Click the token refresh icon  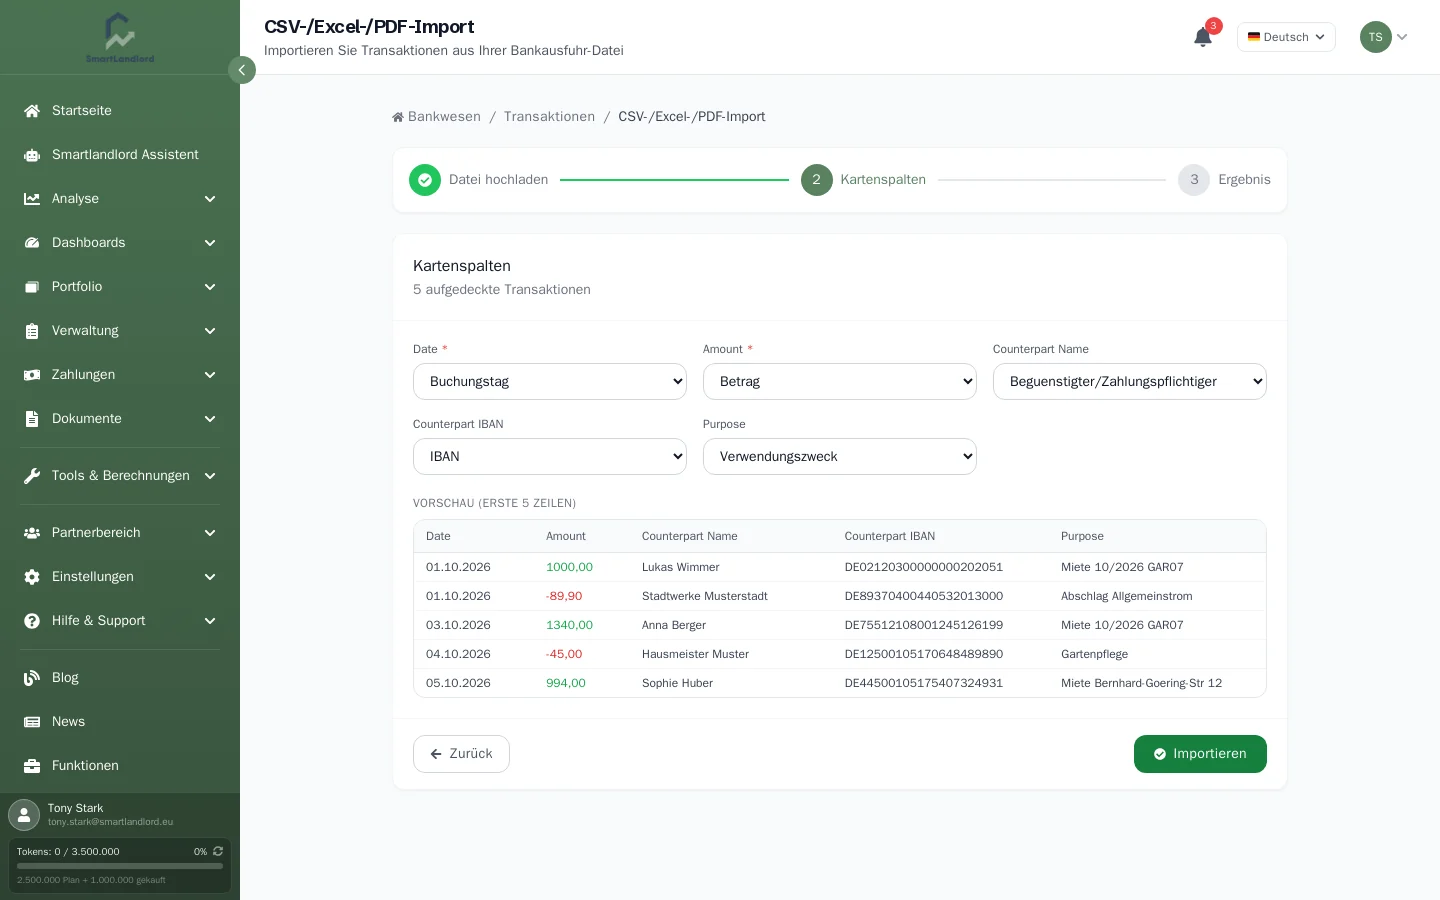(x=218, y=851)
